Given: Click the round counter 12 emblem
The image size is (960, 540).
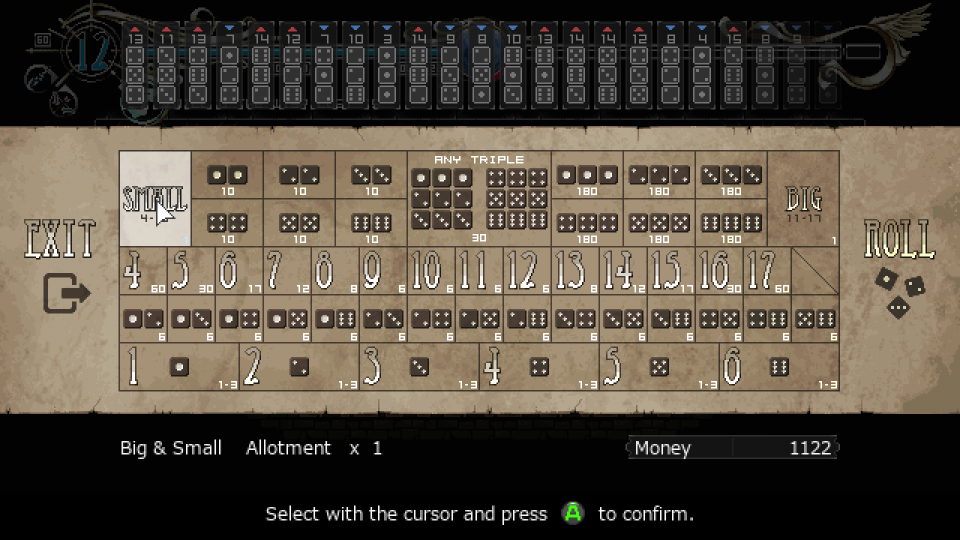Looking at the screenshot, I should 90,52.
